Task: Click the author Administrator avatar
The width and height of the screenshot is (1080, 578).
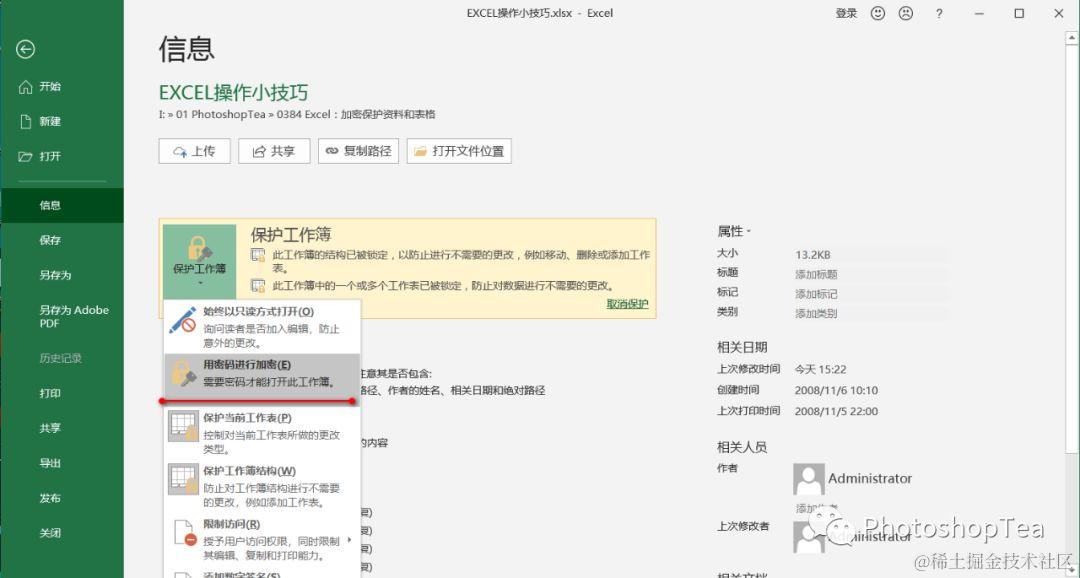Action: (x=809, y=479)
